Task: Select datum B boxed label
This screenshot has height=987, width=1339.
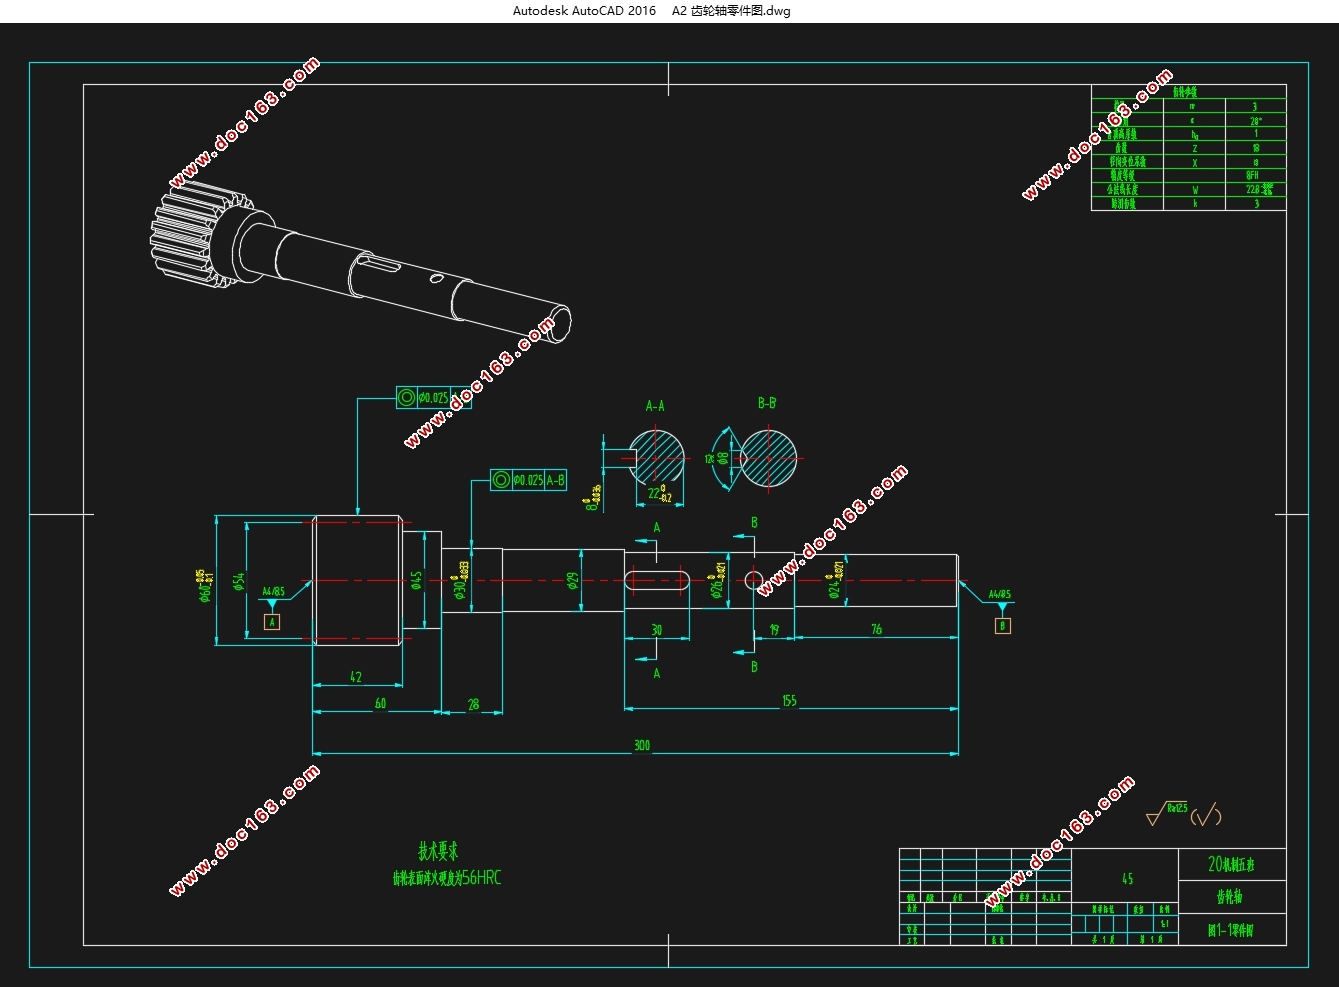Action: [x=1003, y=626]
